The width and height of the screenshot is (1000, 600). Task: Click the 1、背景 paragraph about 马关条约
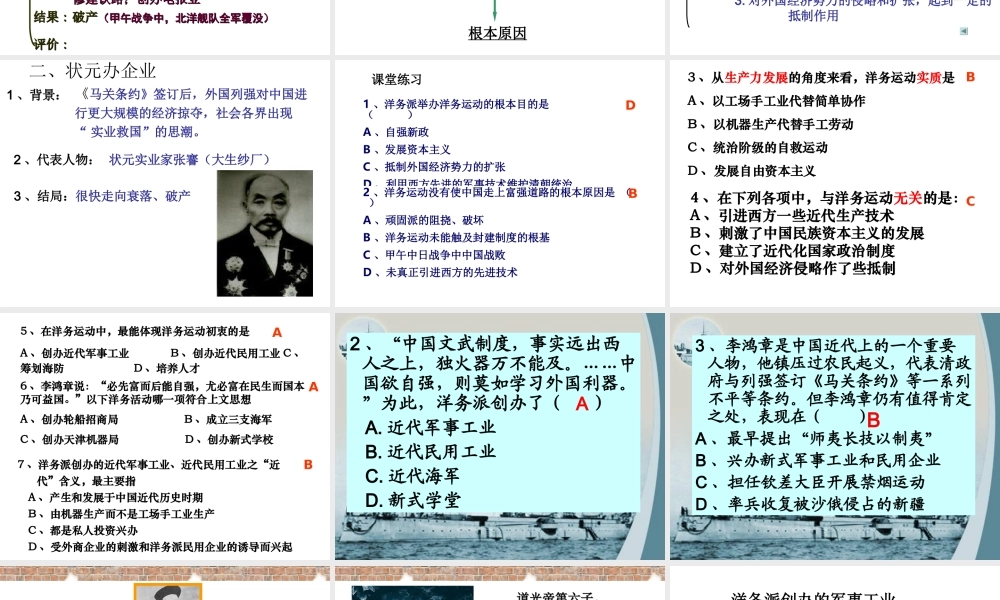tap(158, 113)
